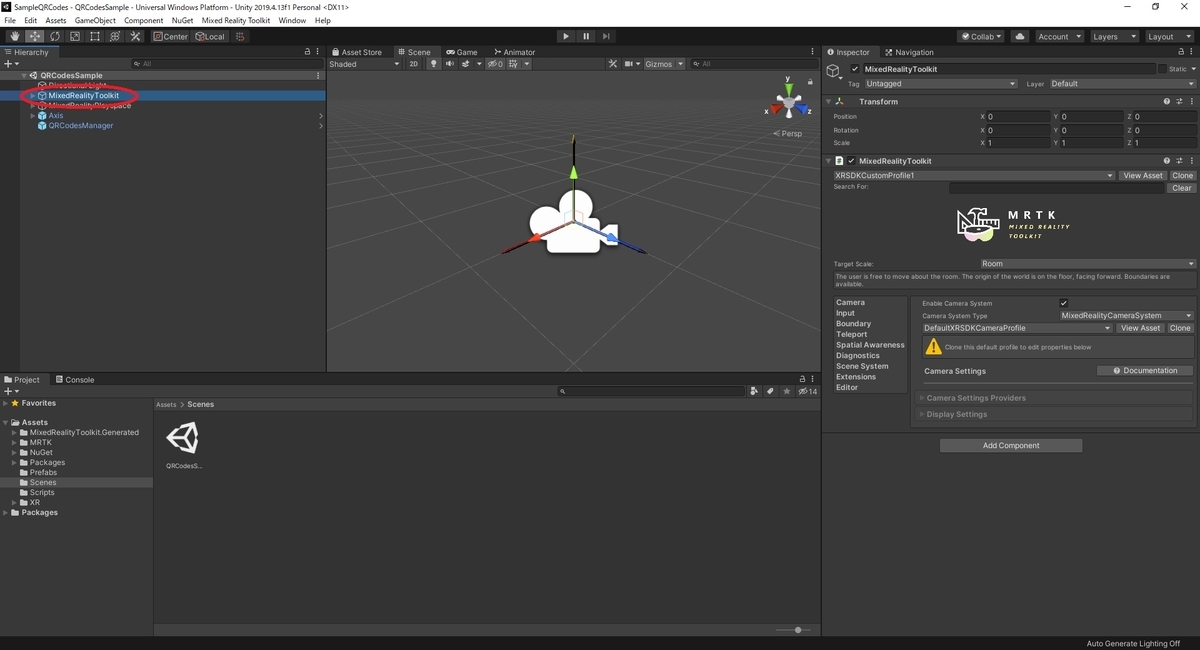Toggle hidden objects visibility counter
This screenshot has height=650, width=1200.
coord(495,64)
